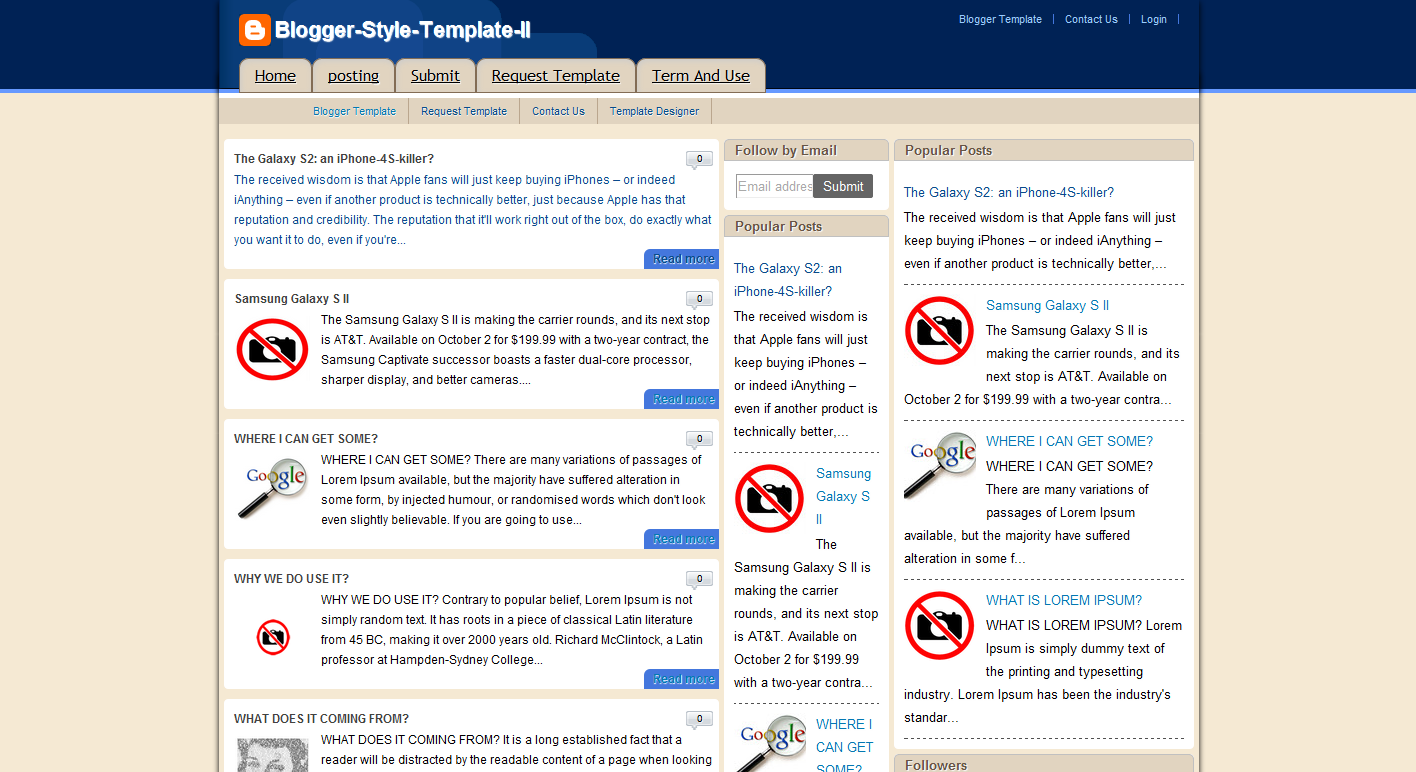Focus the Email address input field
1416x772 pixels.
coord(774,186)
